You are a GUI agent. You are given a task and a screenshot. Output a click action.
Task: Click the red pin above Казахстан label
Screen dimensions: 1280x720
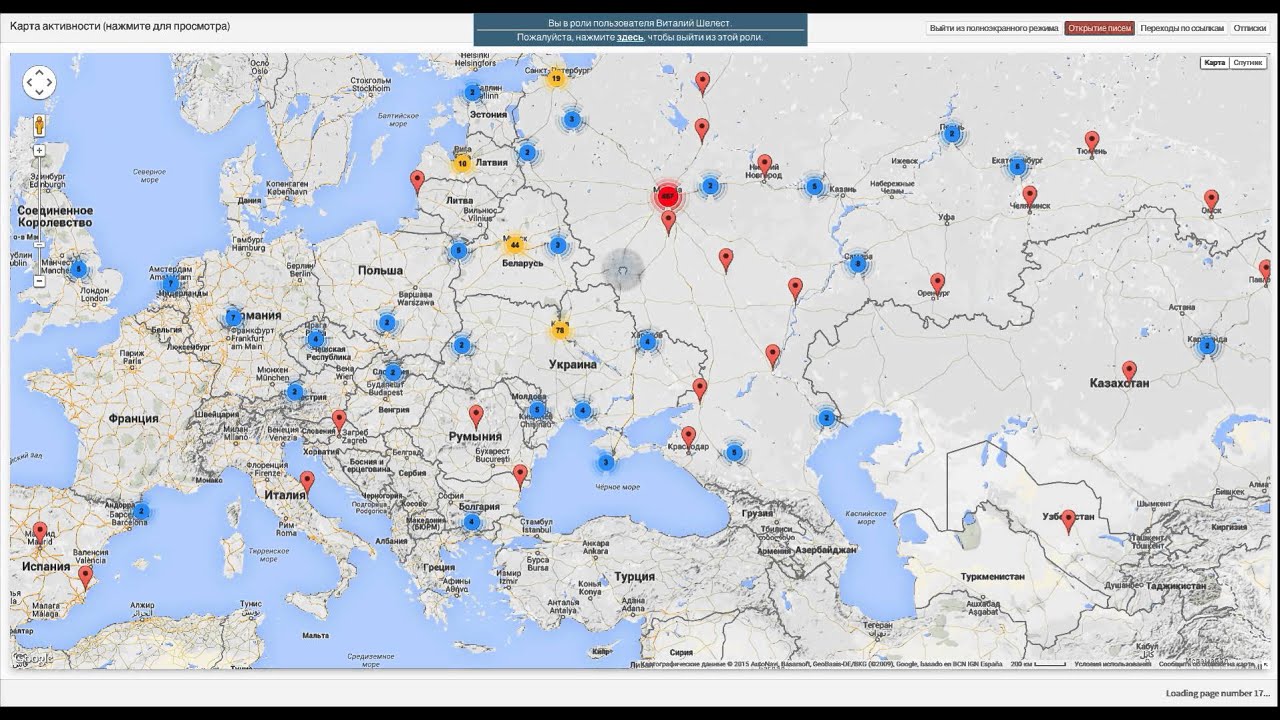1129,372
